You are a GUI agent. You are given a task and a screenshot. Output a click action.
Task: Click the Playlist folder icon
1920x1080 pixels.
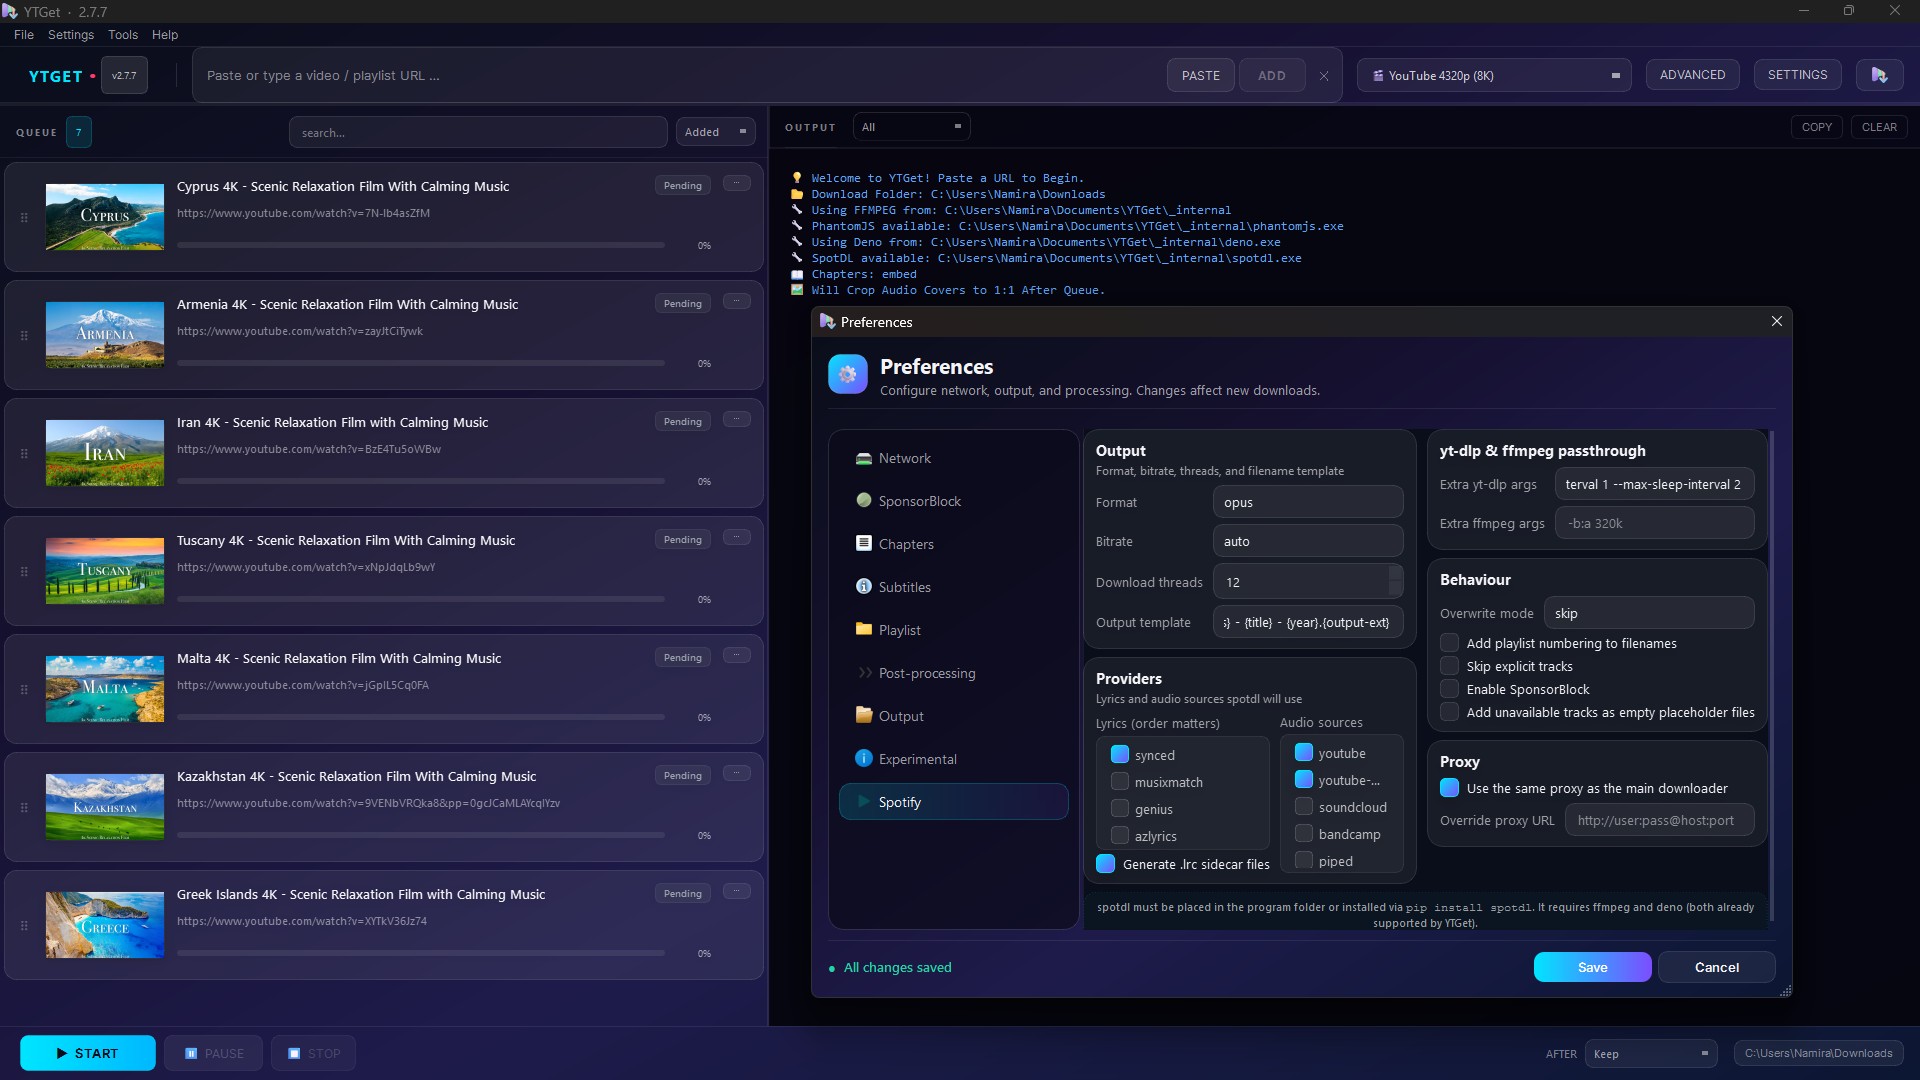tap(864, 629)
